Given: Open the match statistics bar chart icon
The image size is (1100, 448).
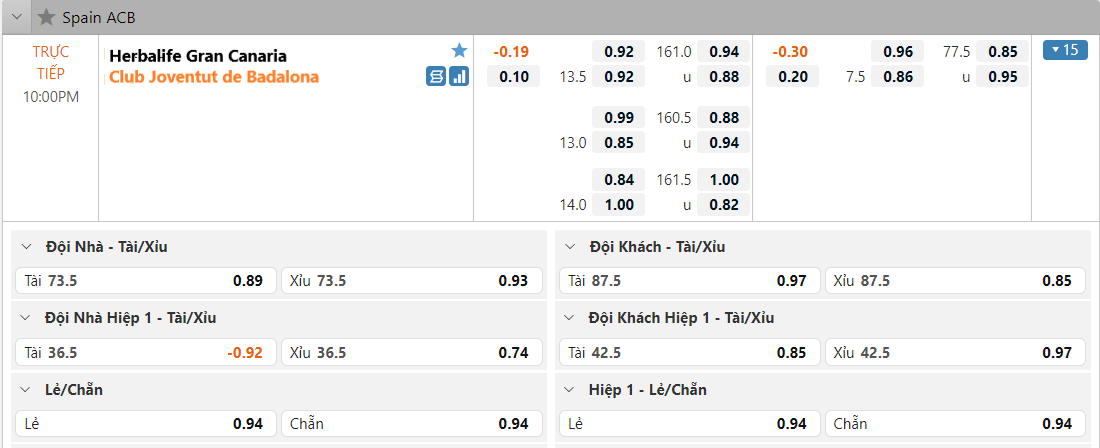Looking at the screenshot, I should pos(459,76).
